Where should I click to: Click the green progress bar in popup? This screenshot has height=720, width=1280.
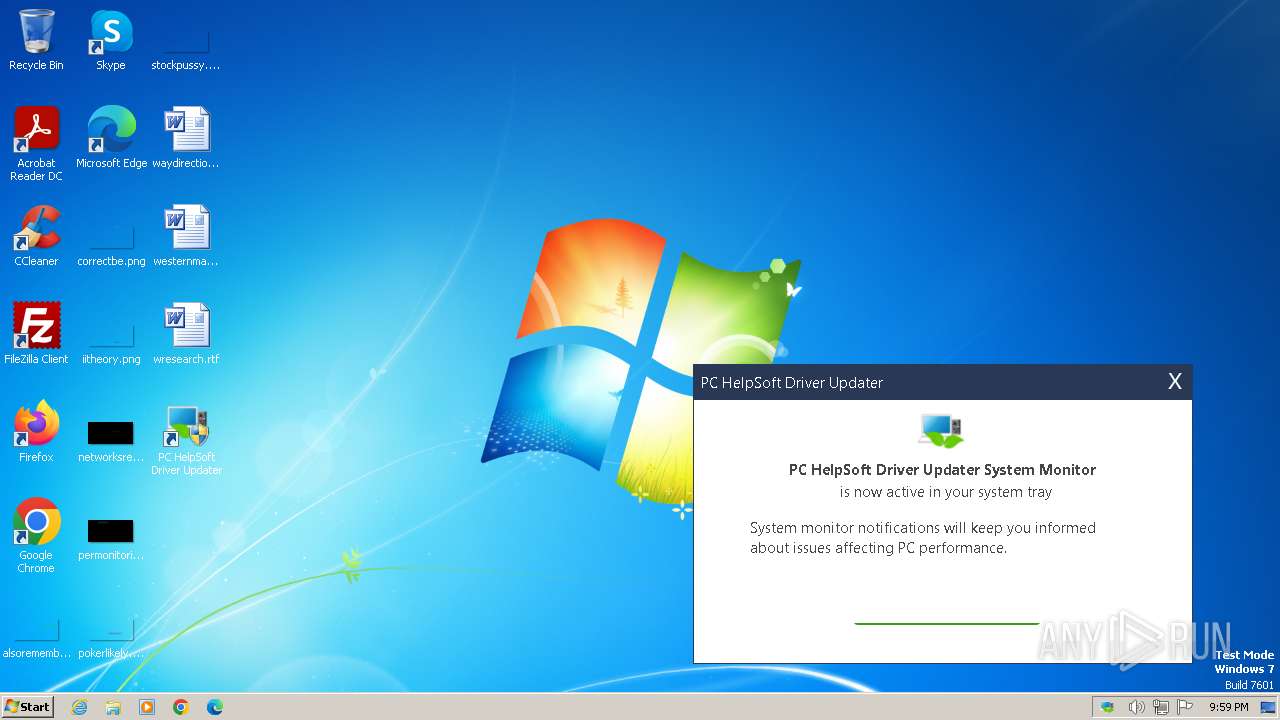coord(946,623)
